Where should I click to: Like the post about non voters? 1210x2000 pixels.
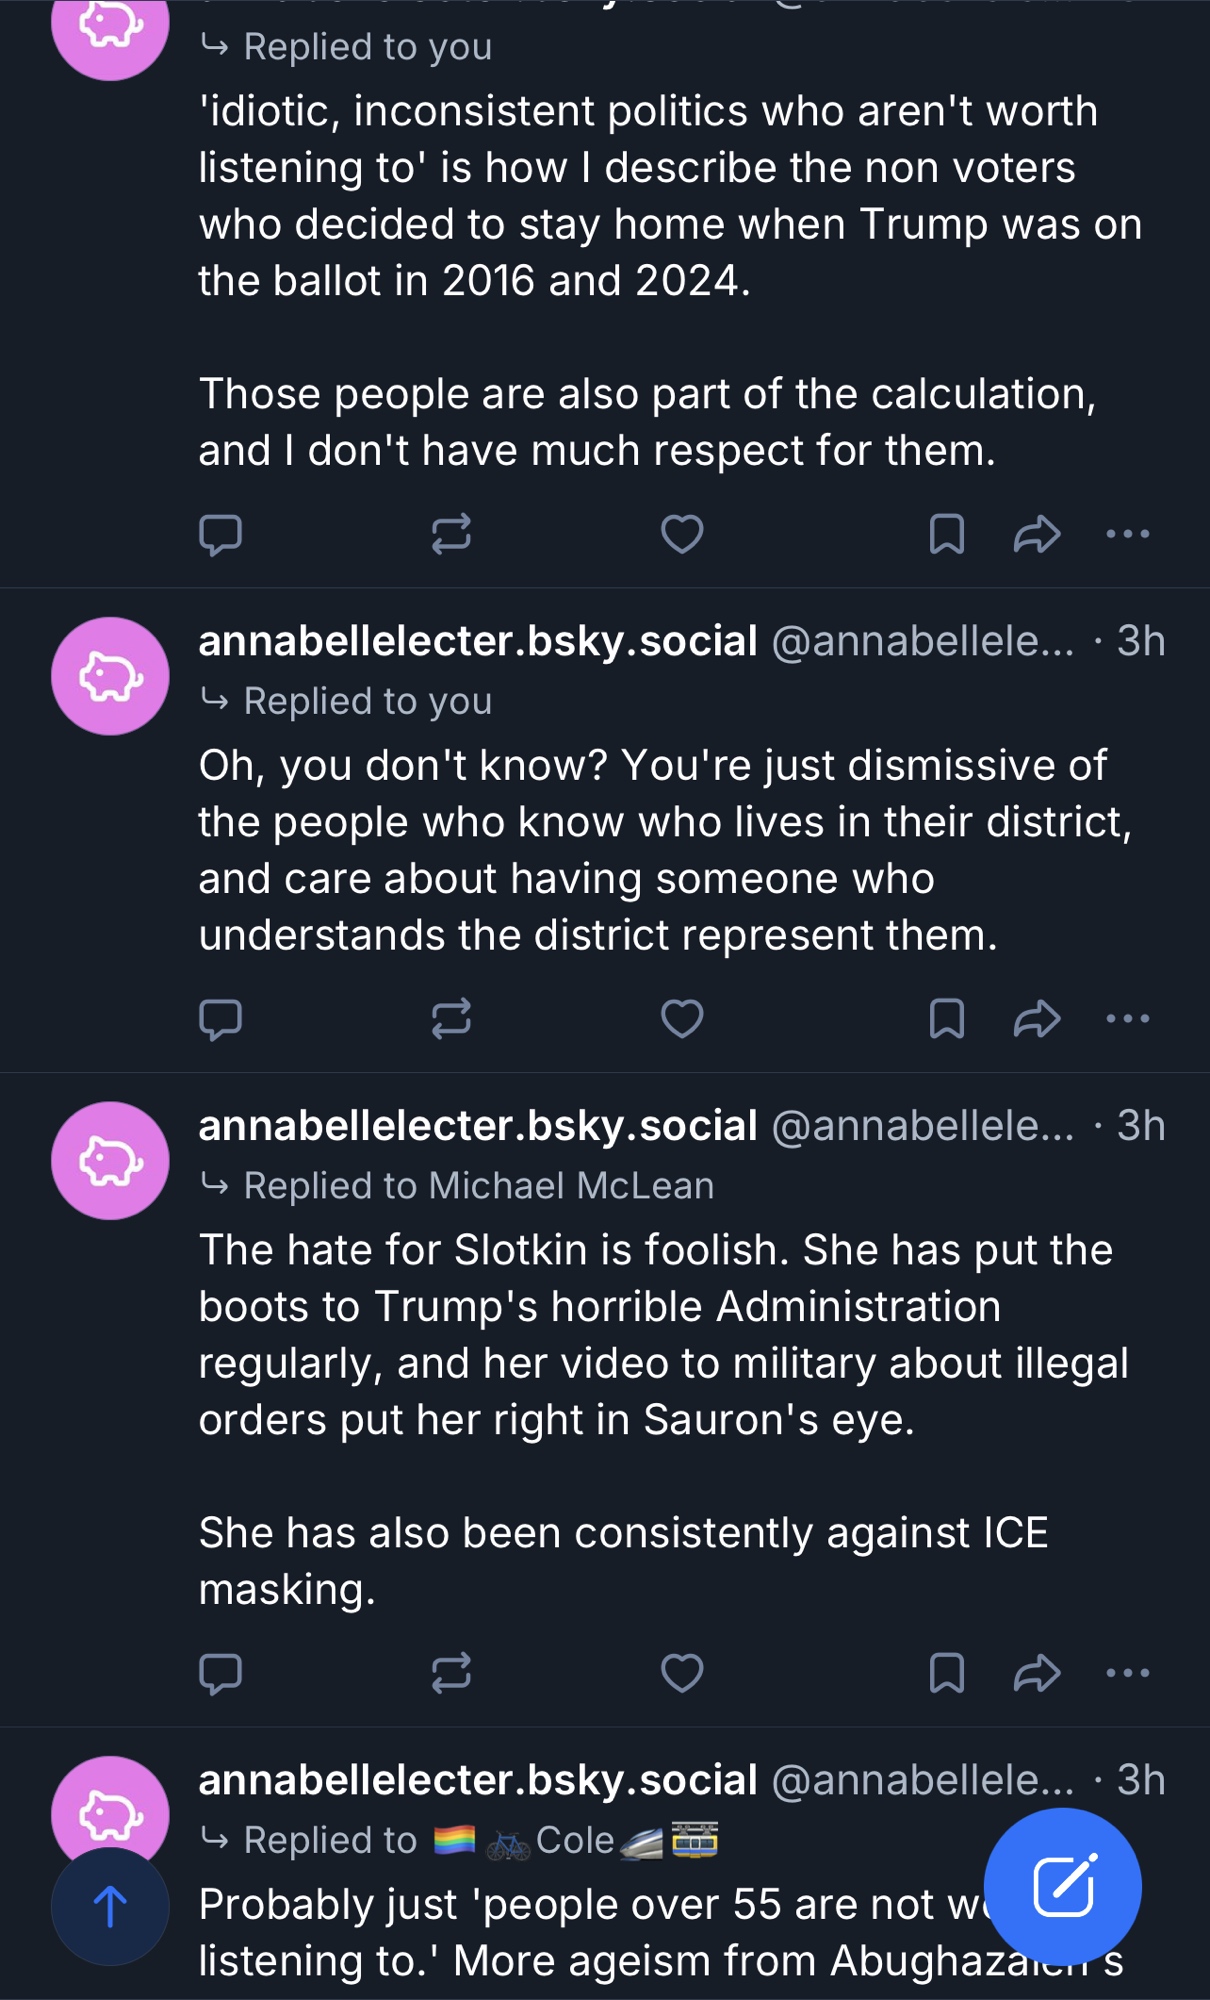click(682, 534)
